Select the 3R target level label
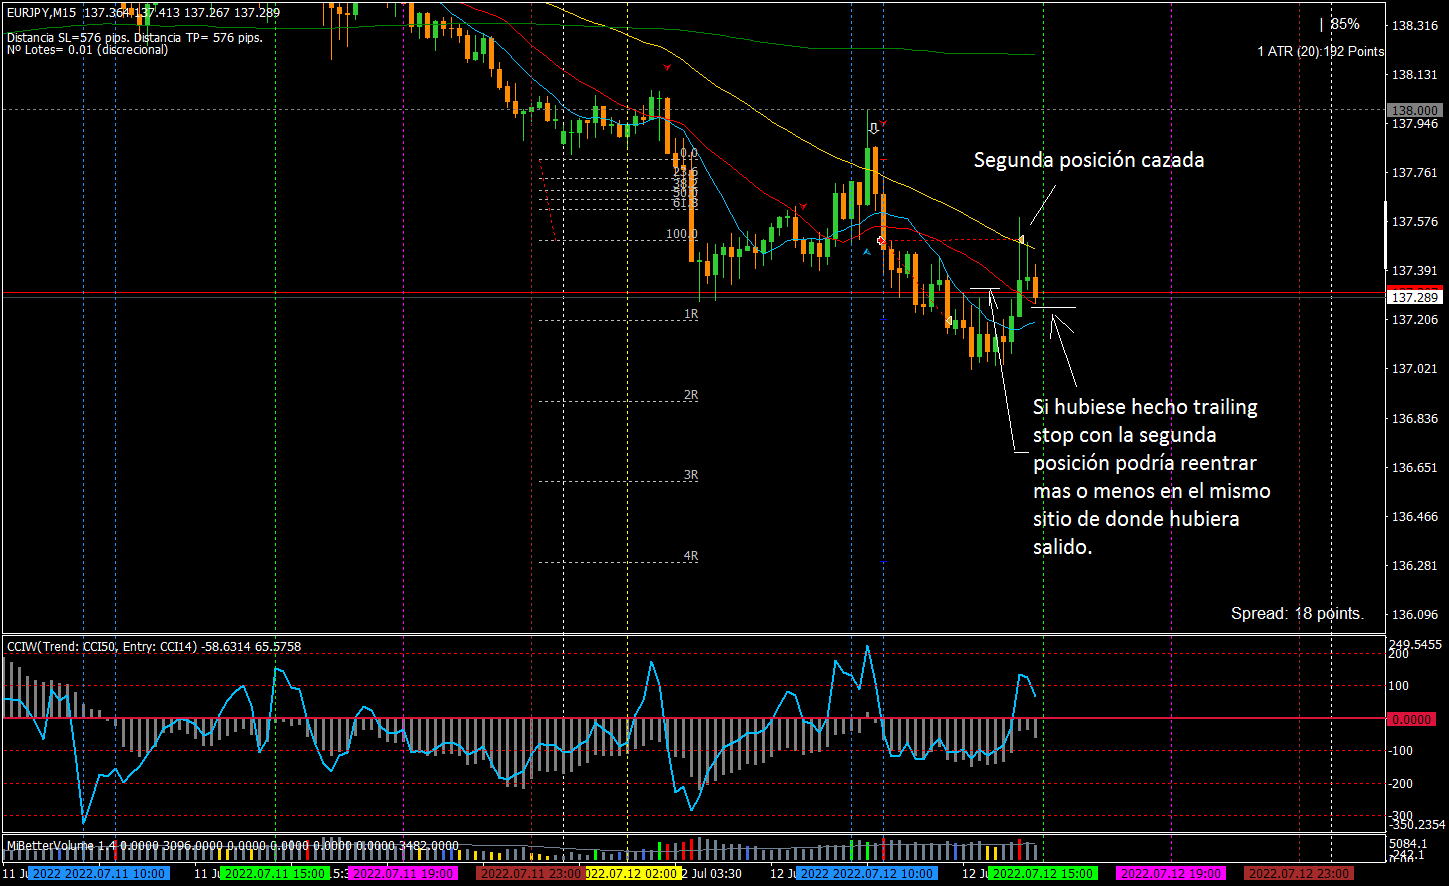The height and width of the screenshot is (886, 1449). click(x=691, y=475)
